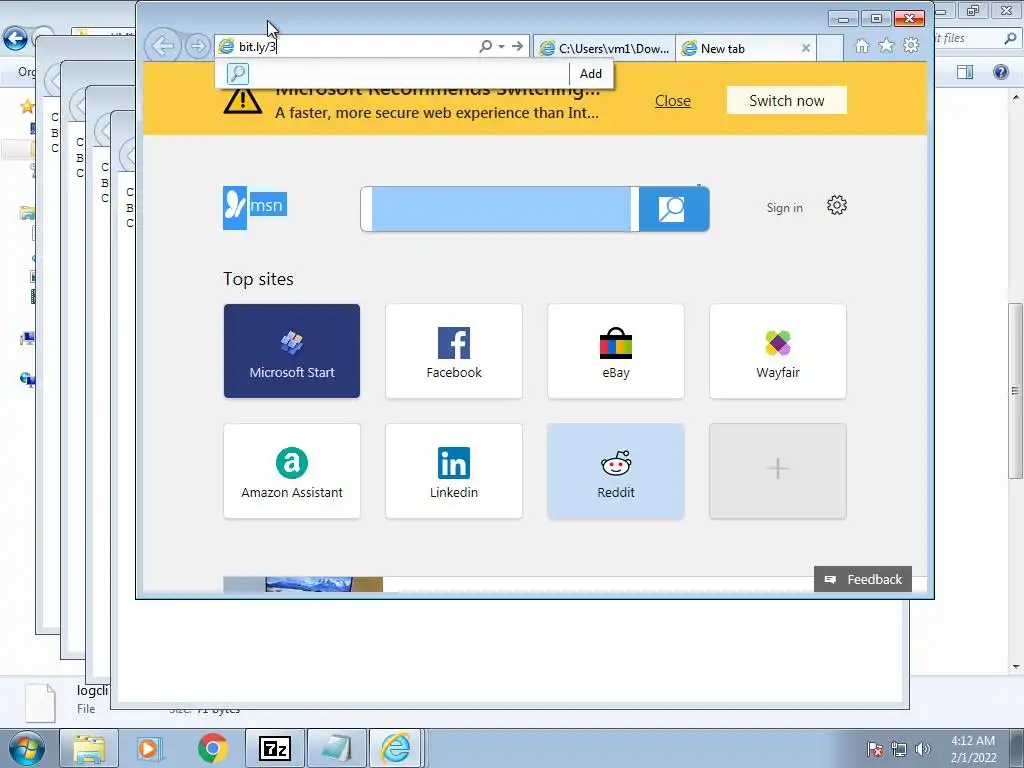The image size is (1024, 768).
Task: Open the address bar autocomplete dropdown arrow
Action: coord(502,46)
